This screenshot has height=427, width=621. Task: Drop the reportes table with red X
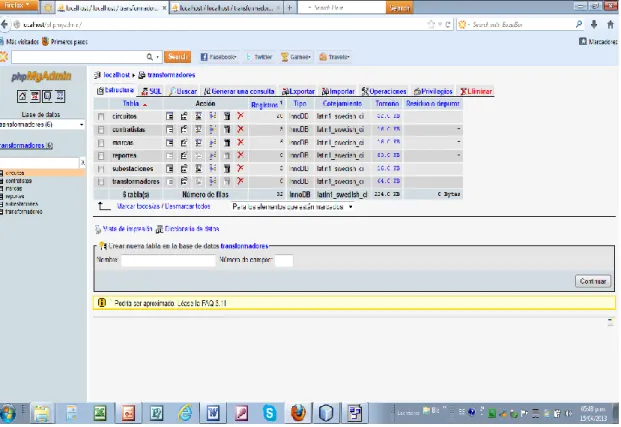(x=240, y=155)
